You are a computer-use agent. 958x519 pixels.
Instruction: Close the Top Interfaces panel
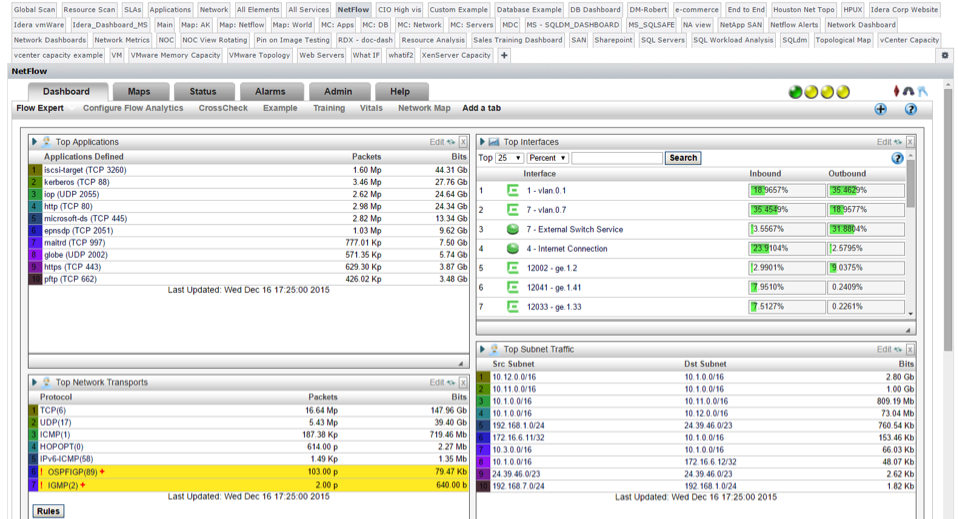click(x=910, y=142)
